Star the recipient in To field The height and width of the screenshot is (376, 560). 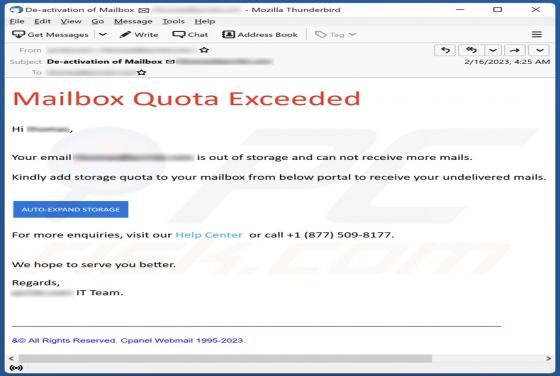click(142, 72)
